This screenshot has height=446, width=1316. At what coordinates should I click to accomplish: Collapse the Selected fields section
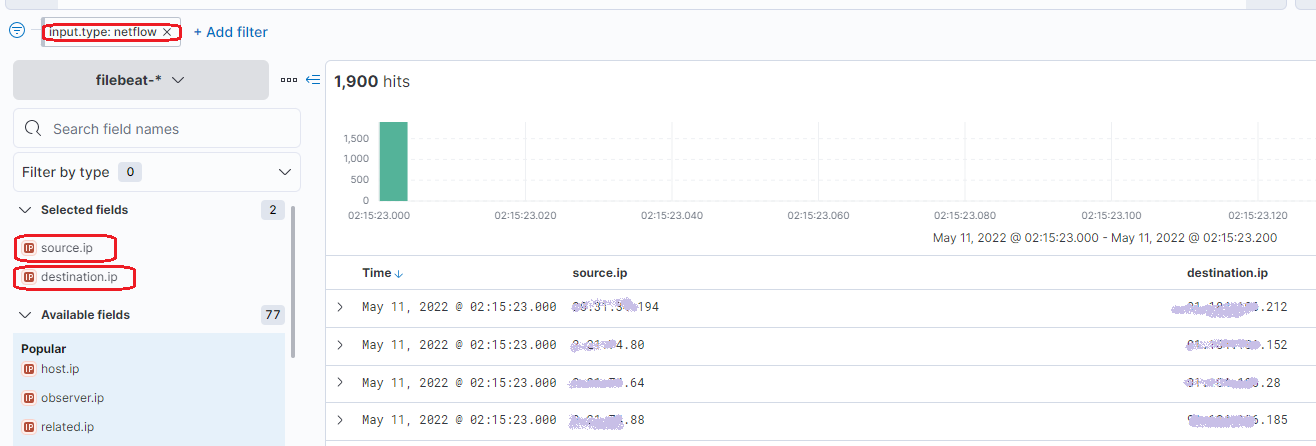tap(26, 210)
